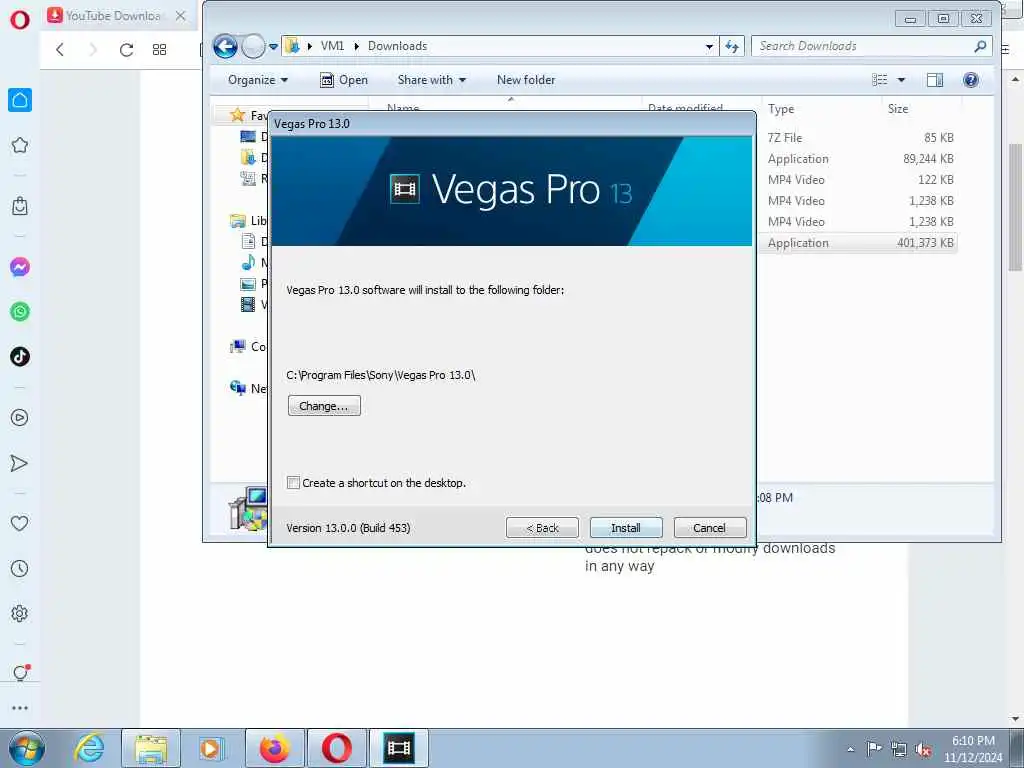Click Downloads in the address breadcrumb
Image resolution: width=1024 pixels, height=768 pixels.
(x=398, y=46)
